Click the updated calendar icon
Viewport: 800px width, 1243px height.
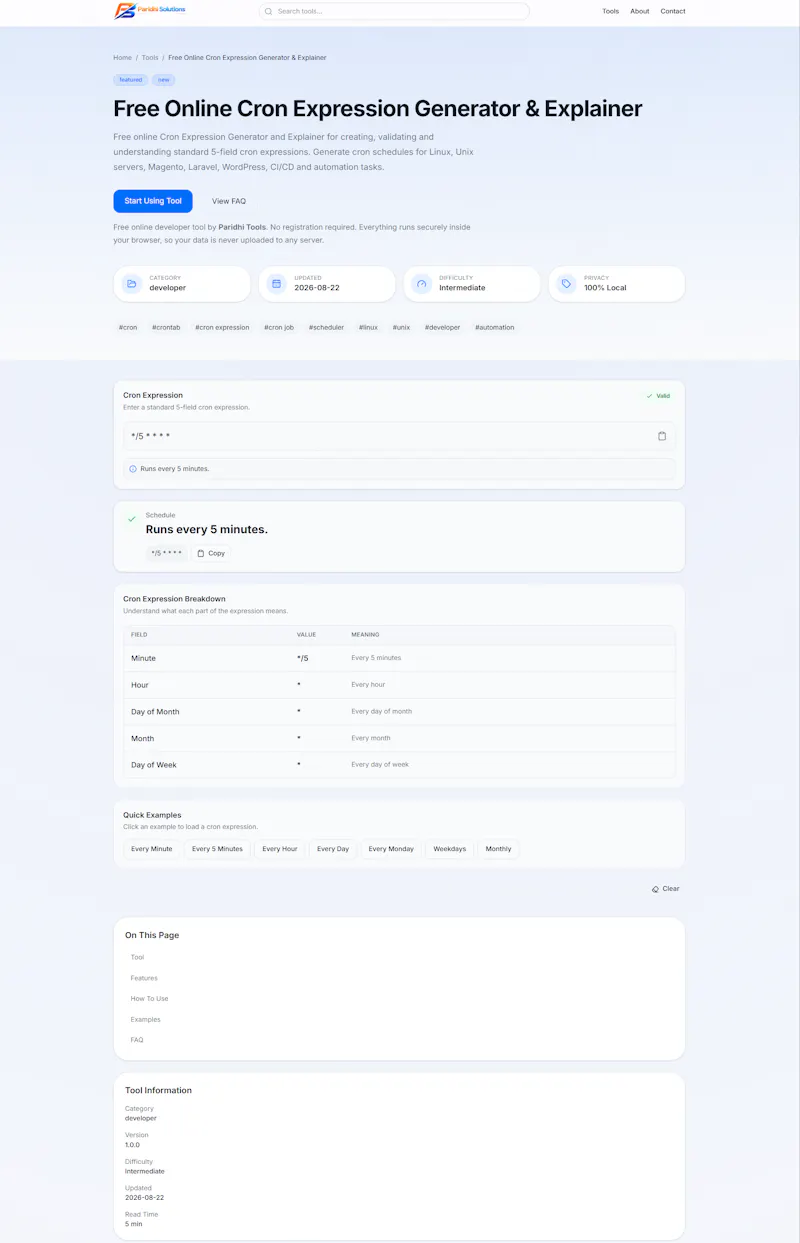(276, 284)
